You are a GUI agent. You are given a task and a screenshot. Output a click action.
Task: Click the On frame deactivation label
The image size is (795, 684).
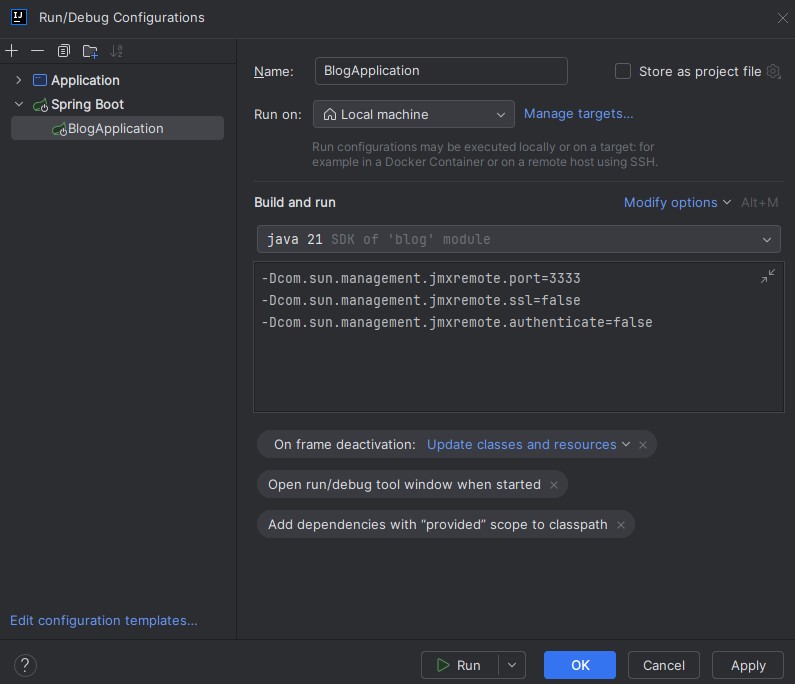click(345, 444)
